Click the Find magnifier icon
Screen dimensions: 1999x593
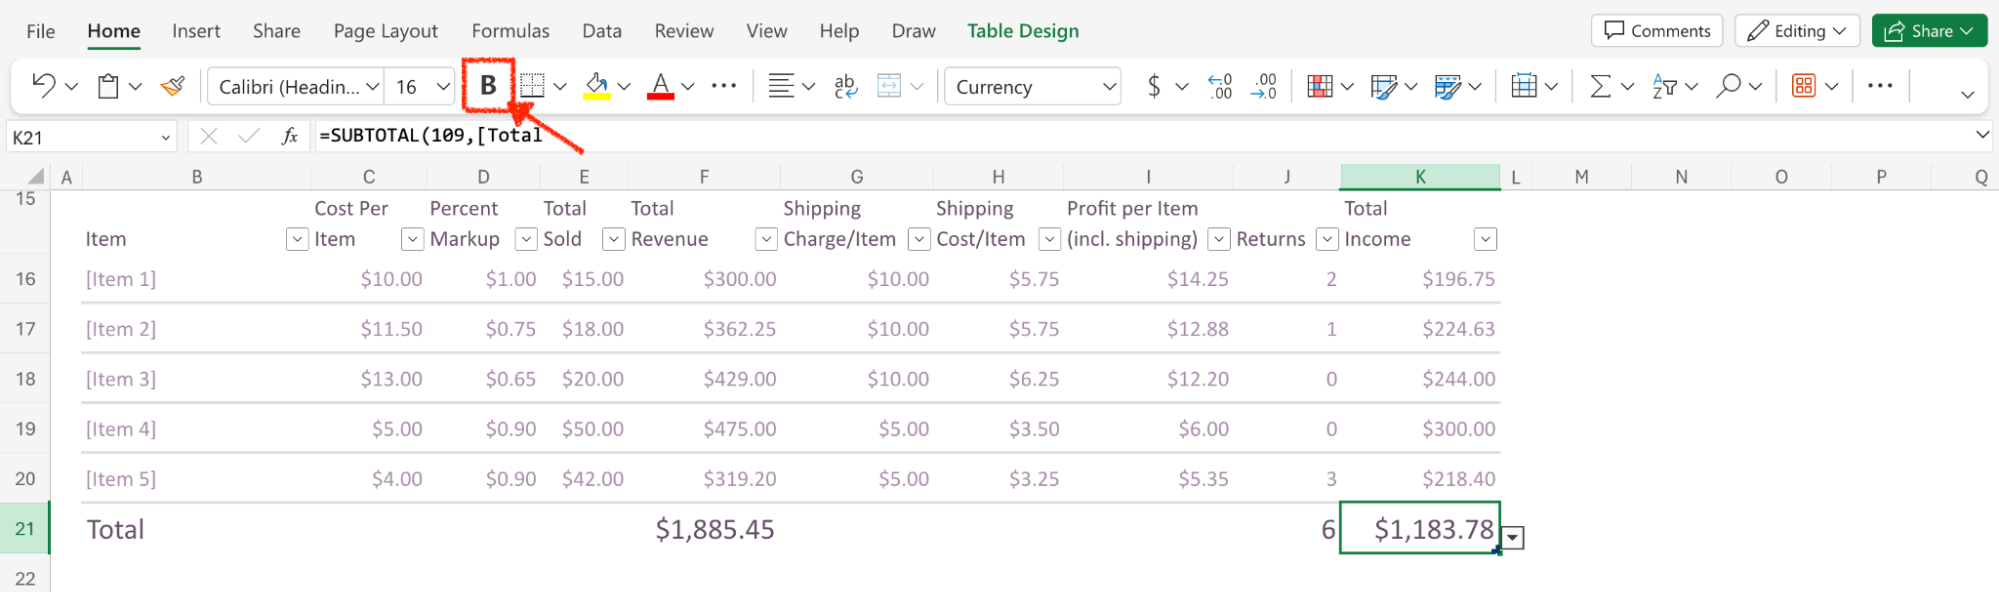click(x=1728, y=86)
